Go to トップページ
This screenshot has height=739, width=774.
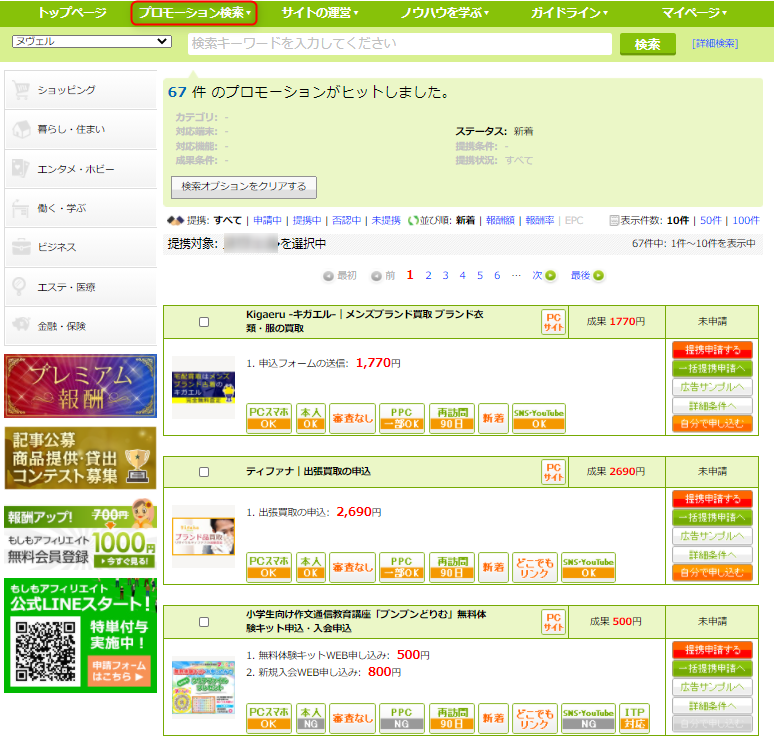click(73, 13)
